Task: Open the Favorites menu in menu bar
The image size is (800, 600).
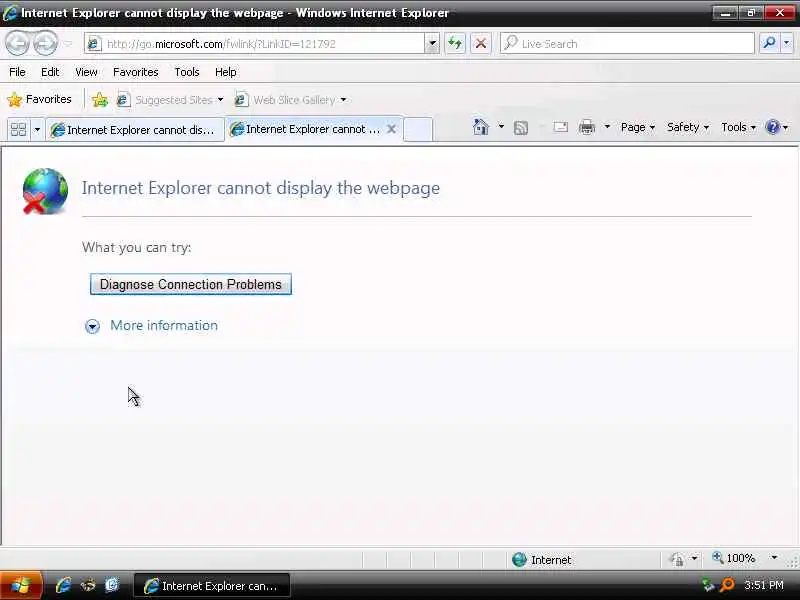Action: pyautogui.click(x=136, y=72)
